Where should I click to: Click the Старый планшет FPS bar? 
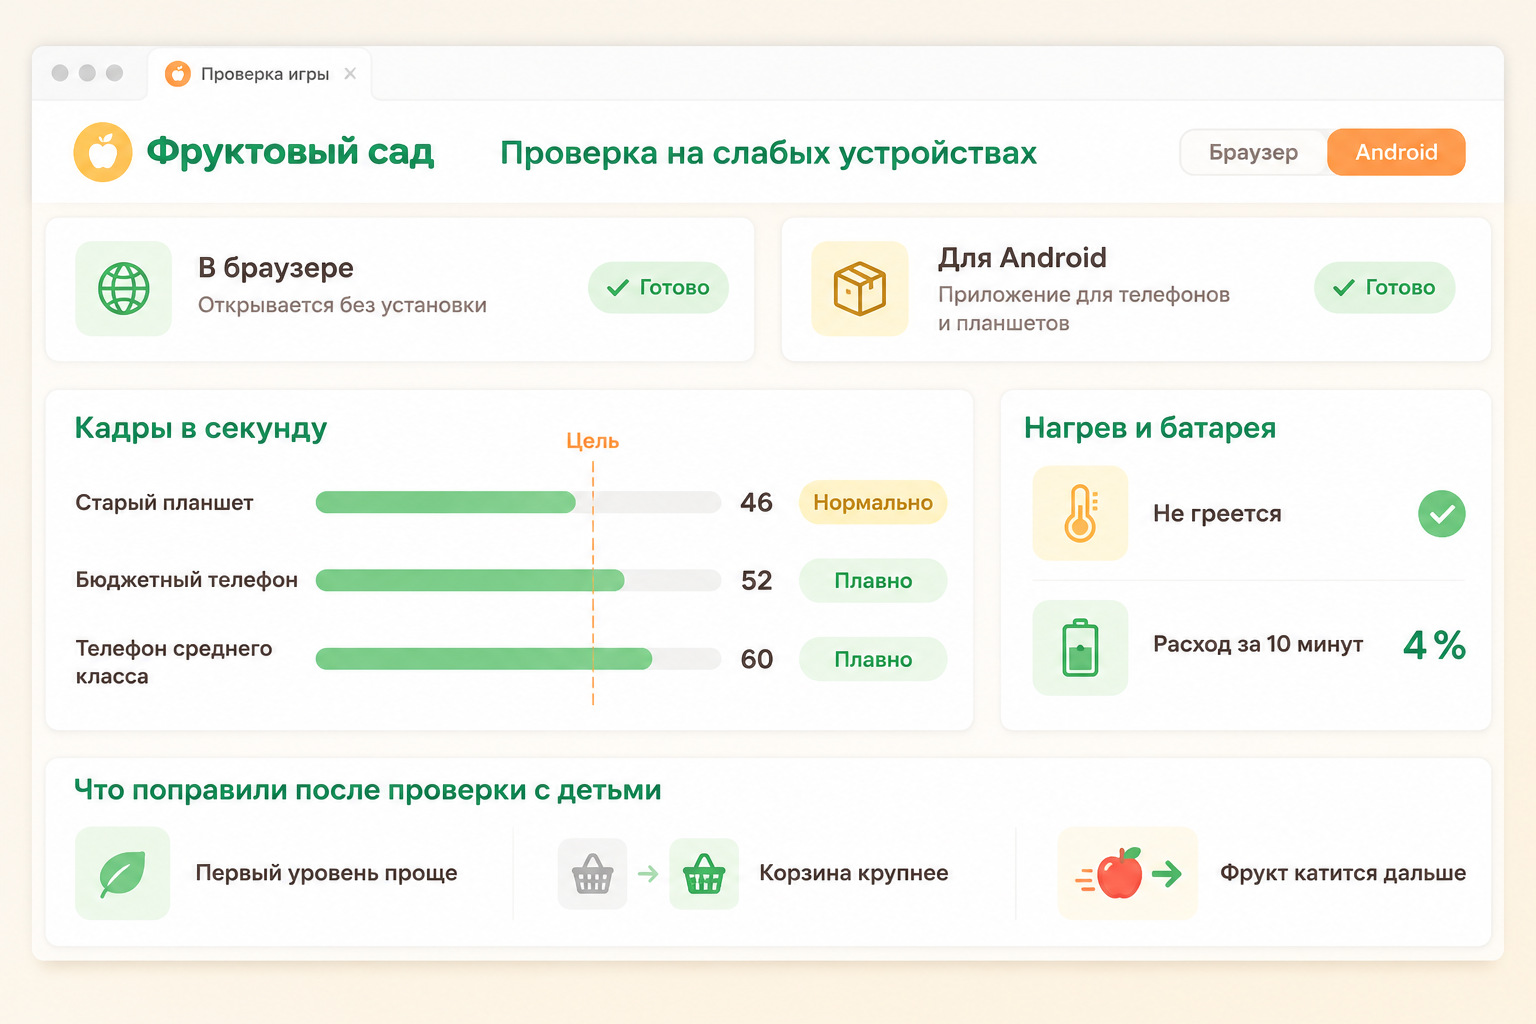[x=518, y=502]
